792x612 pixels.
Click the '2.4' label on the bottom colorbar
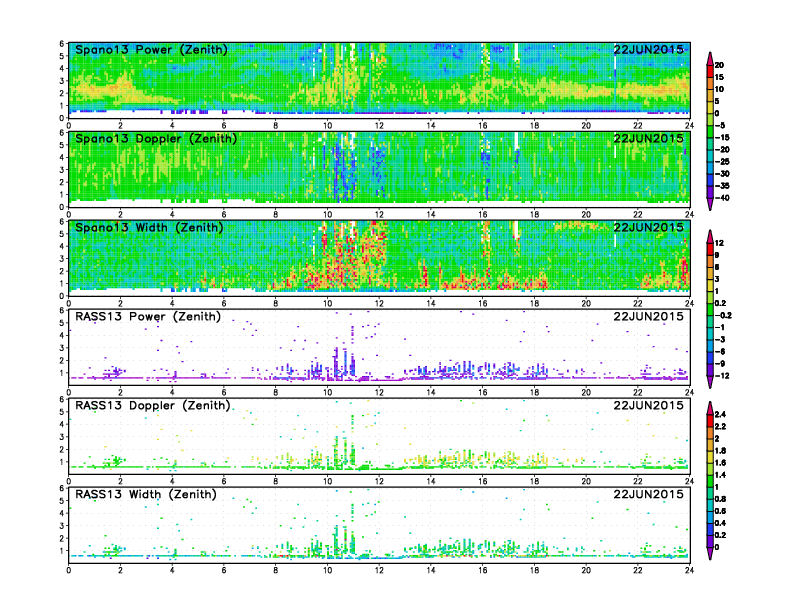tap(720, 414)
